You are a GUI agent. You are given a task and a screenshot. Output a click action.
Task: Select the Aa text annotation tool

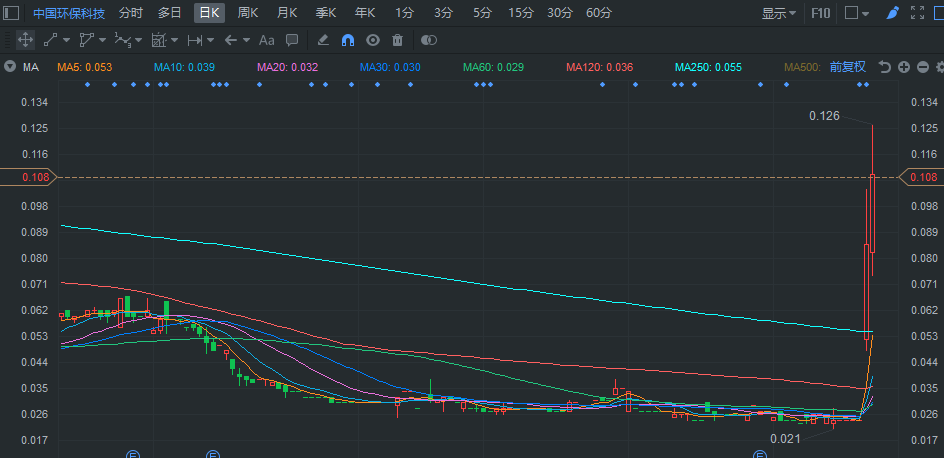(x=267, y=40)
